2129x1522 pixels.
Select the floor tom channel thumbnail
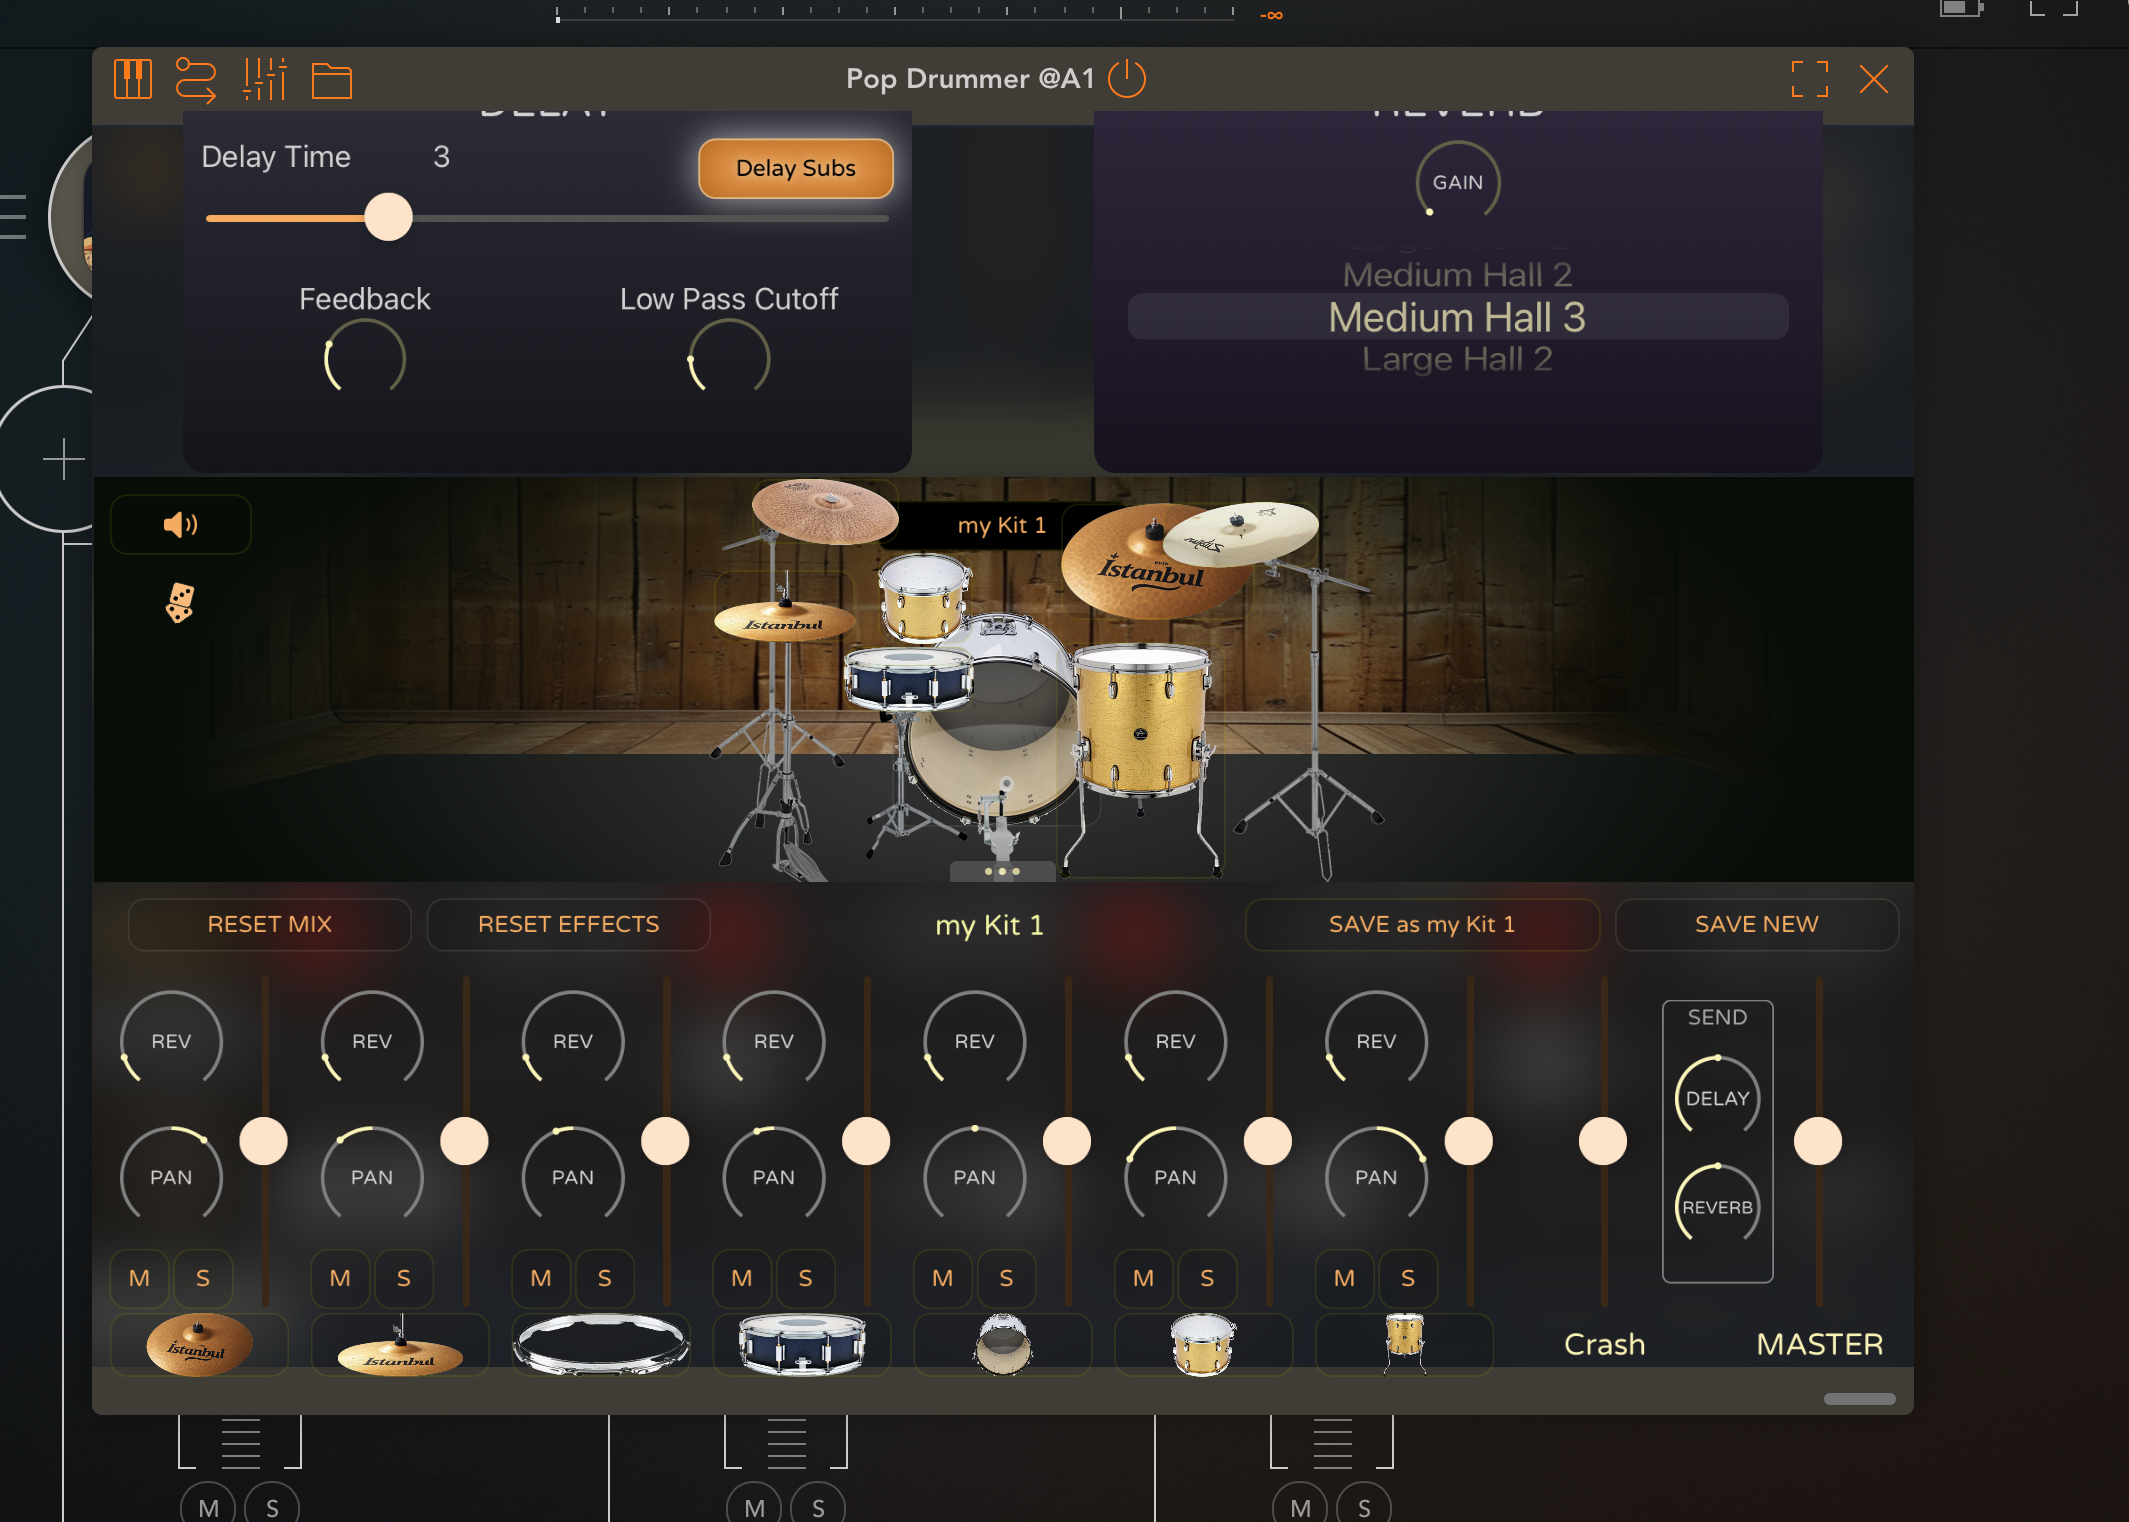click(1404, 1344)
